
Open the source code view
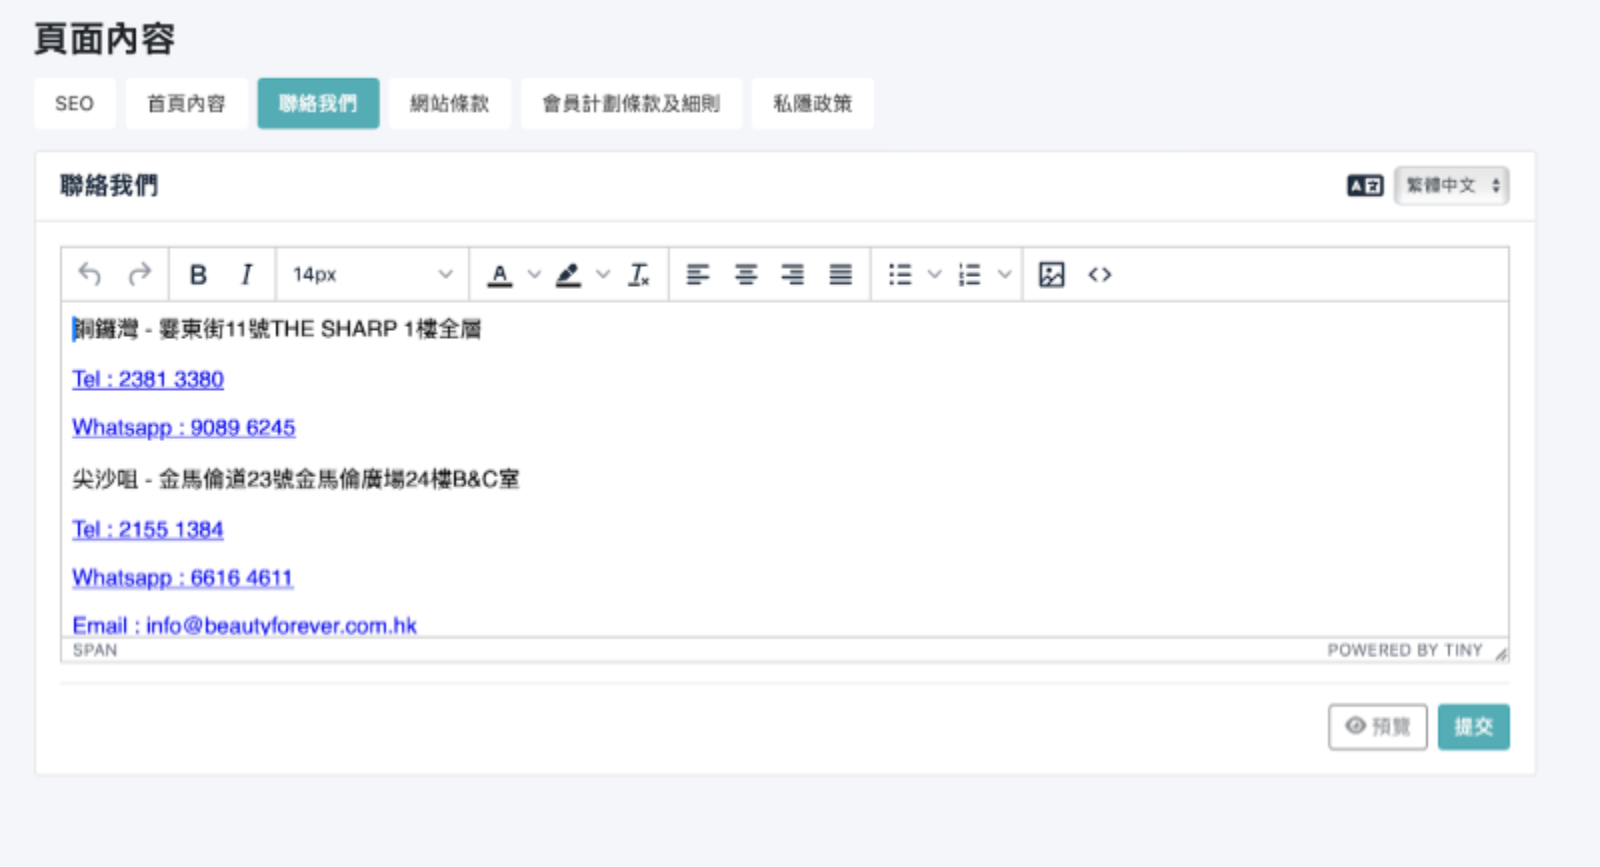[x=1100, y=274]
